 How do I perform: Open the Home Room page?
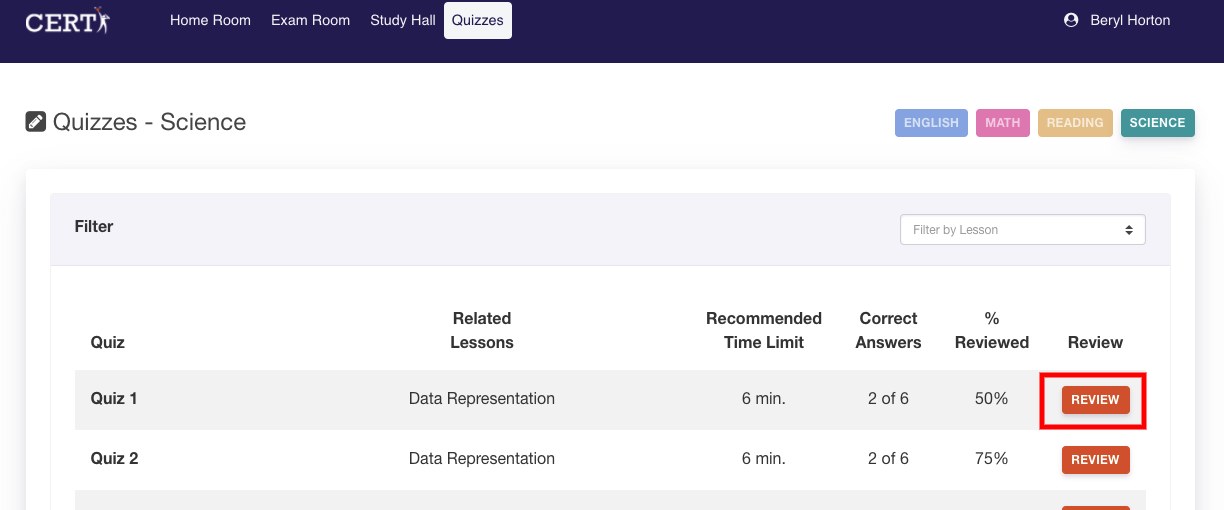click(210, 20)
